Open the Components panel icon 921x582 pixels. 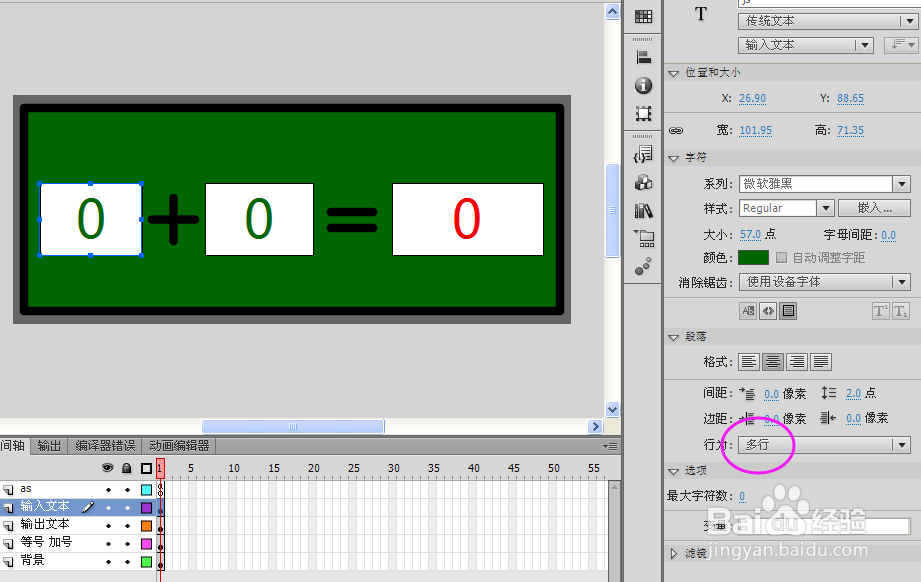[x=643, y=184]
